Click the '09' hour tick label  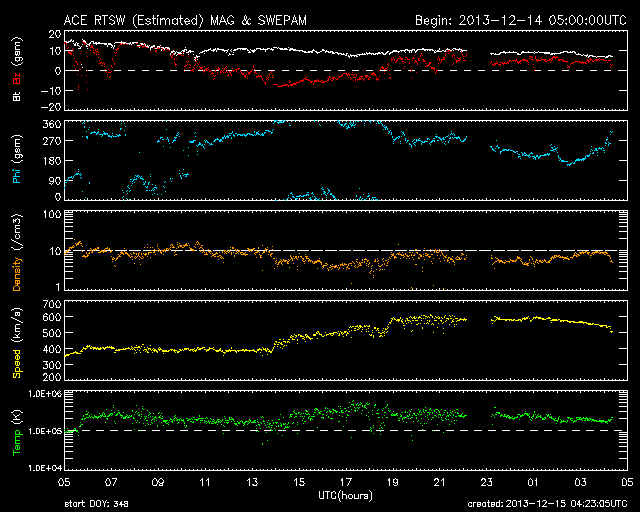pos(158,482)
